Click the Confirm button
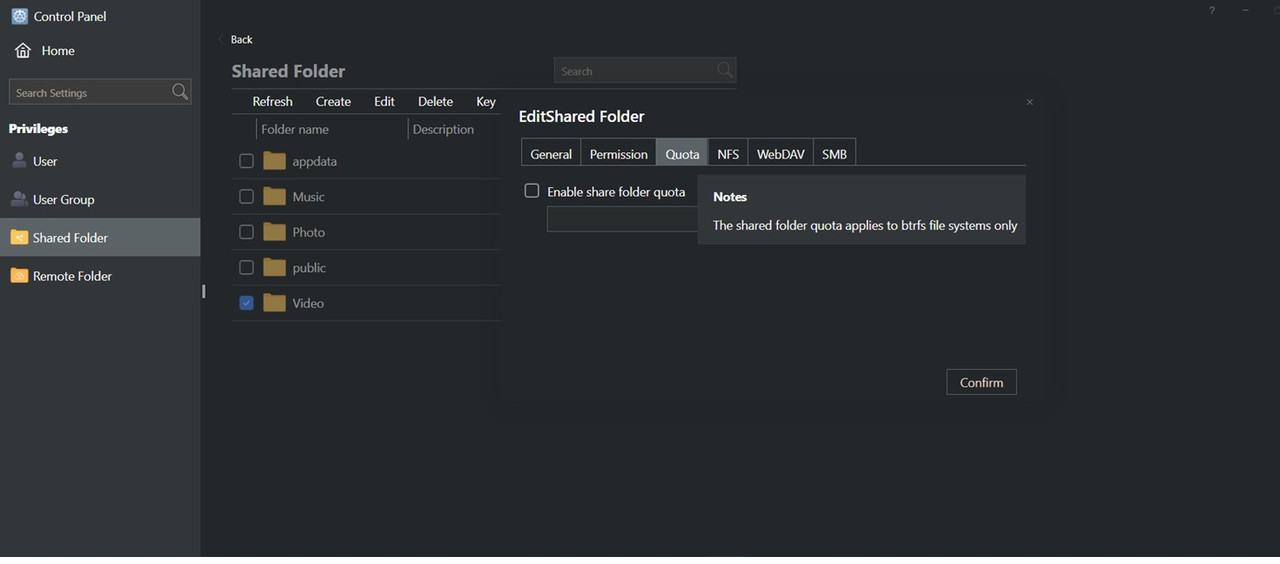This screenshot has width=1280, height=564. coord(981,382)
